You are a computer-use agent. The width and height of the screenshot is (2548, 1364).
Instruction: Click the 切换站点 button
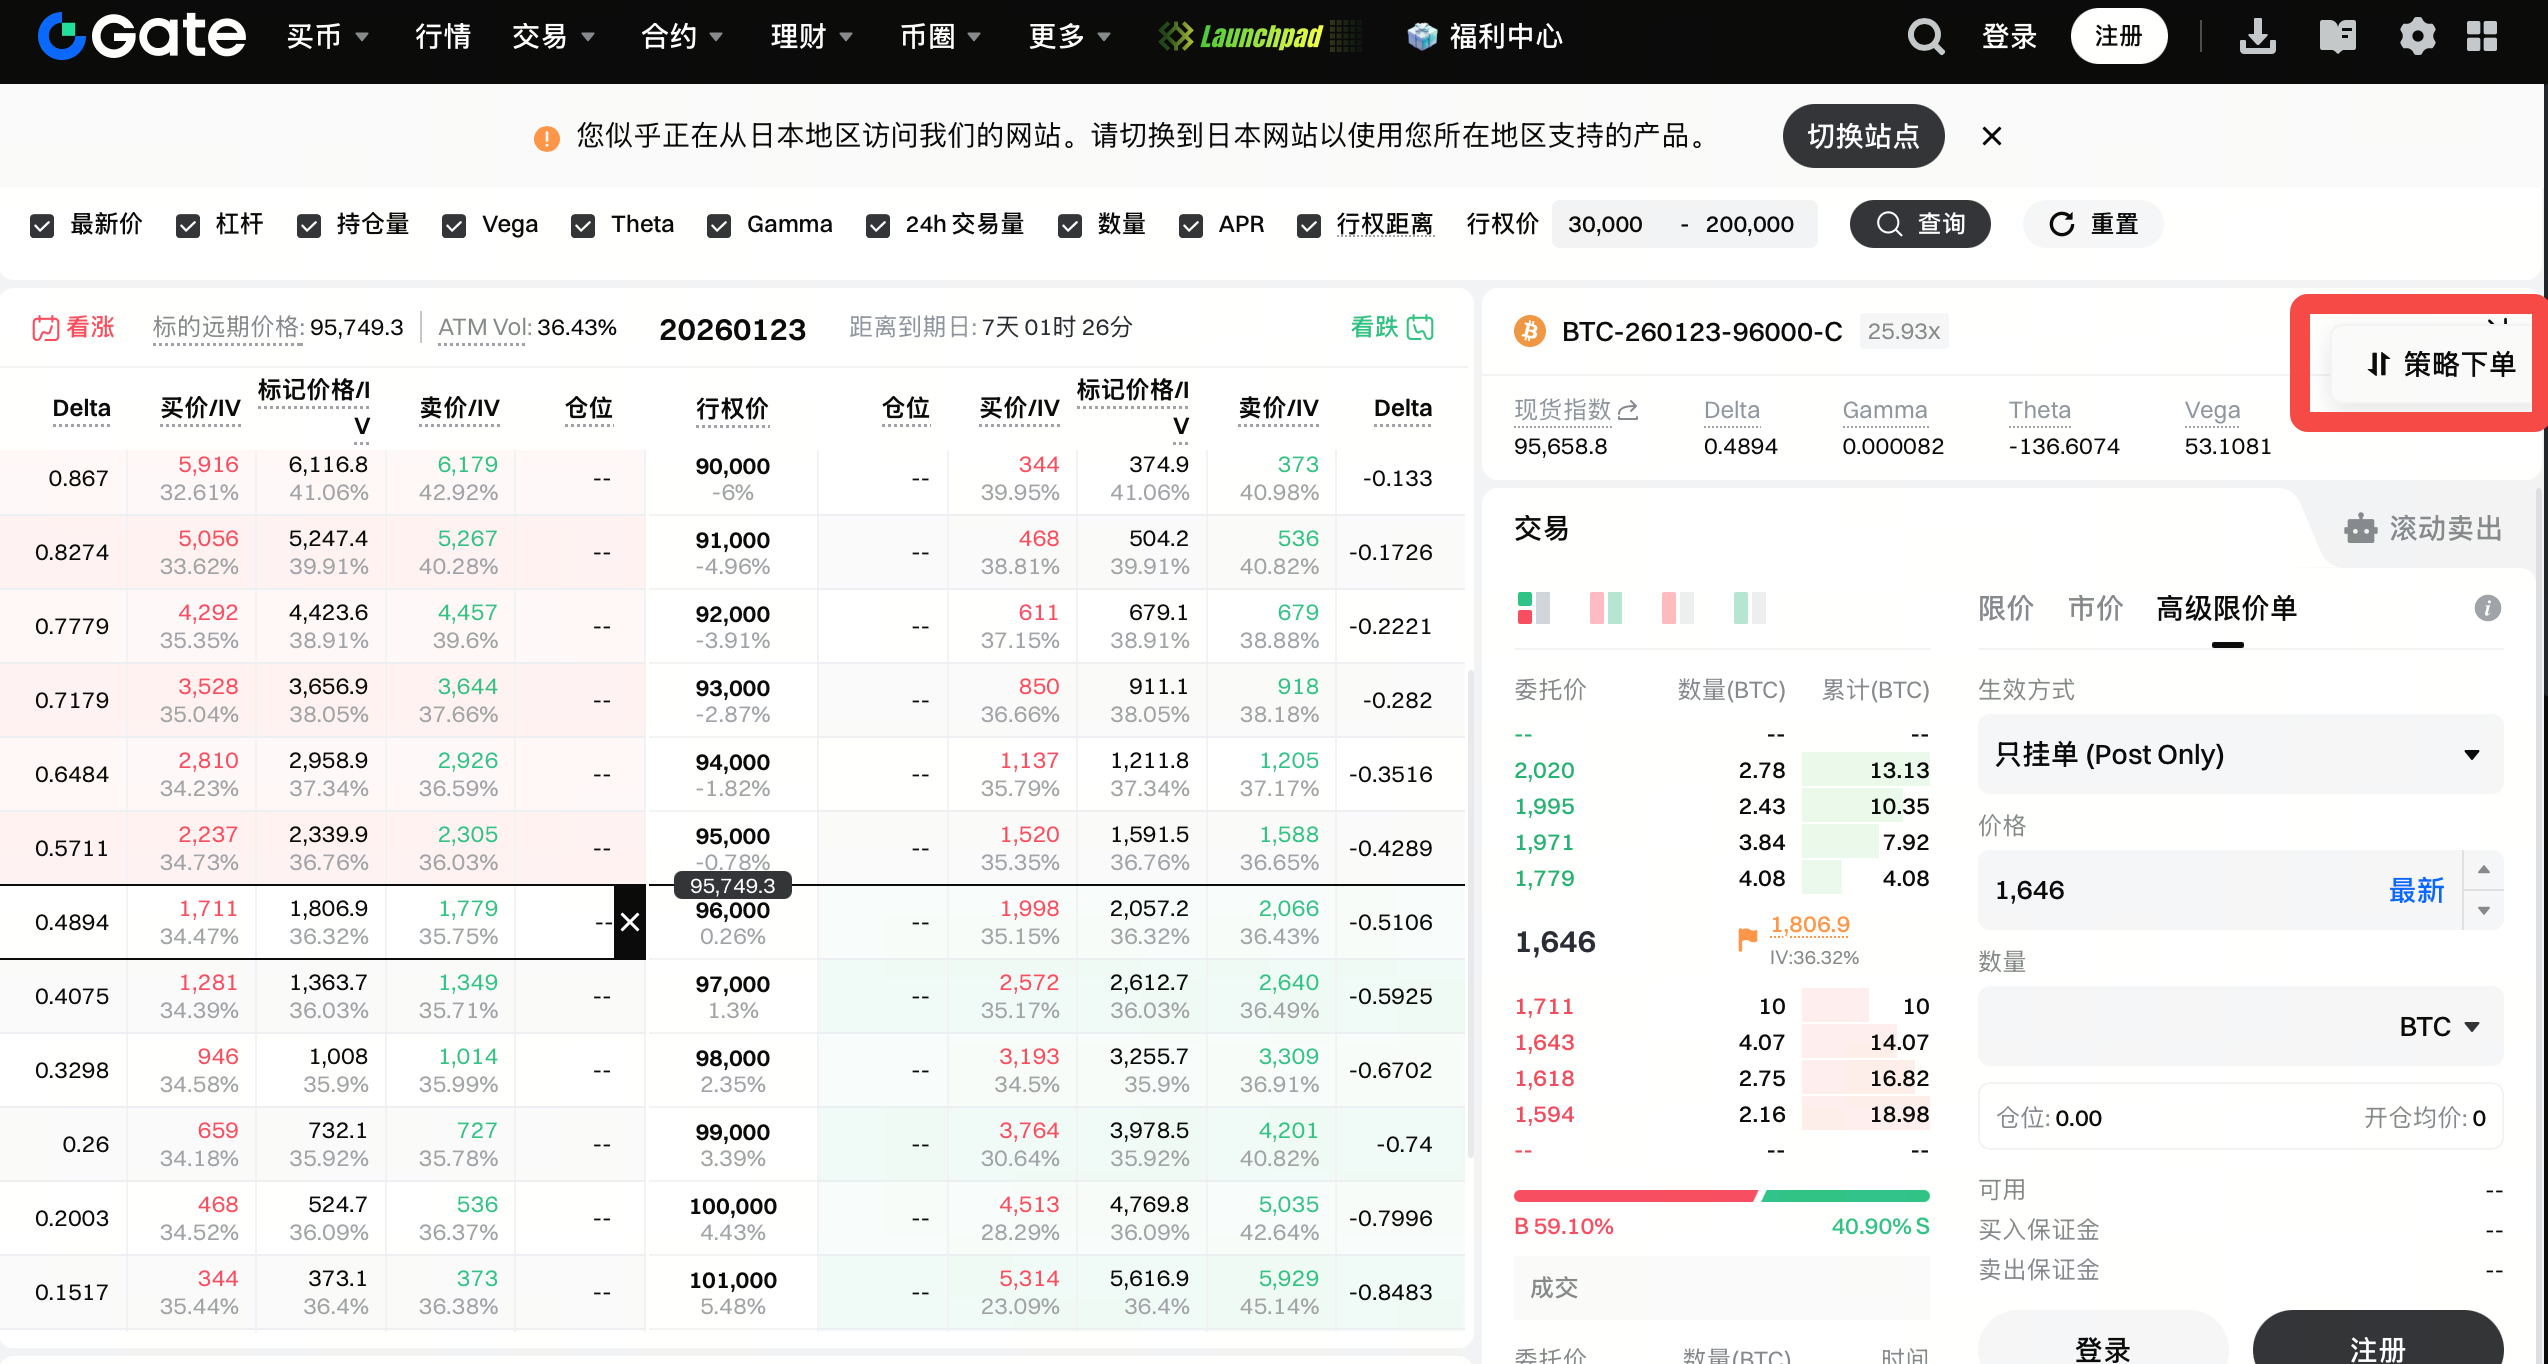pos(1862,136)
